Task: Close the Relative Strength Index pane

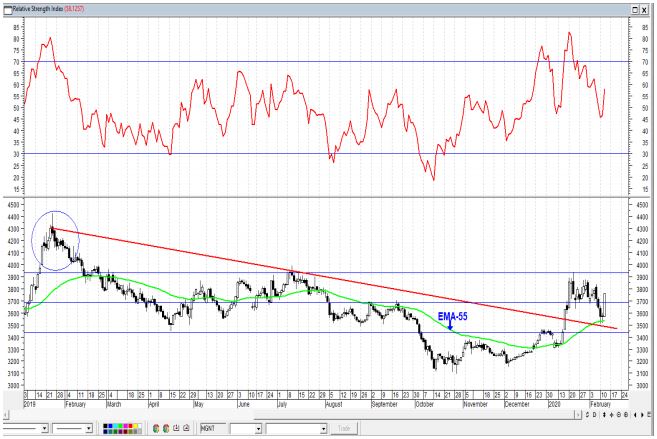Action: [x=644, y=10]
